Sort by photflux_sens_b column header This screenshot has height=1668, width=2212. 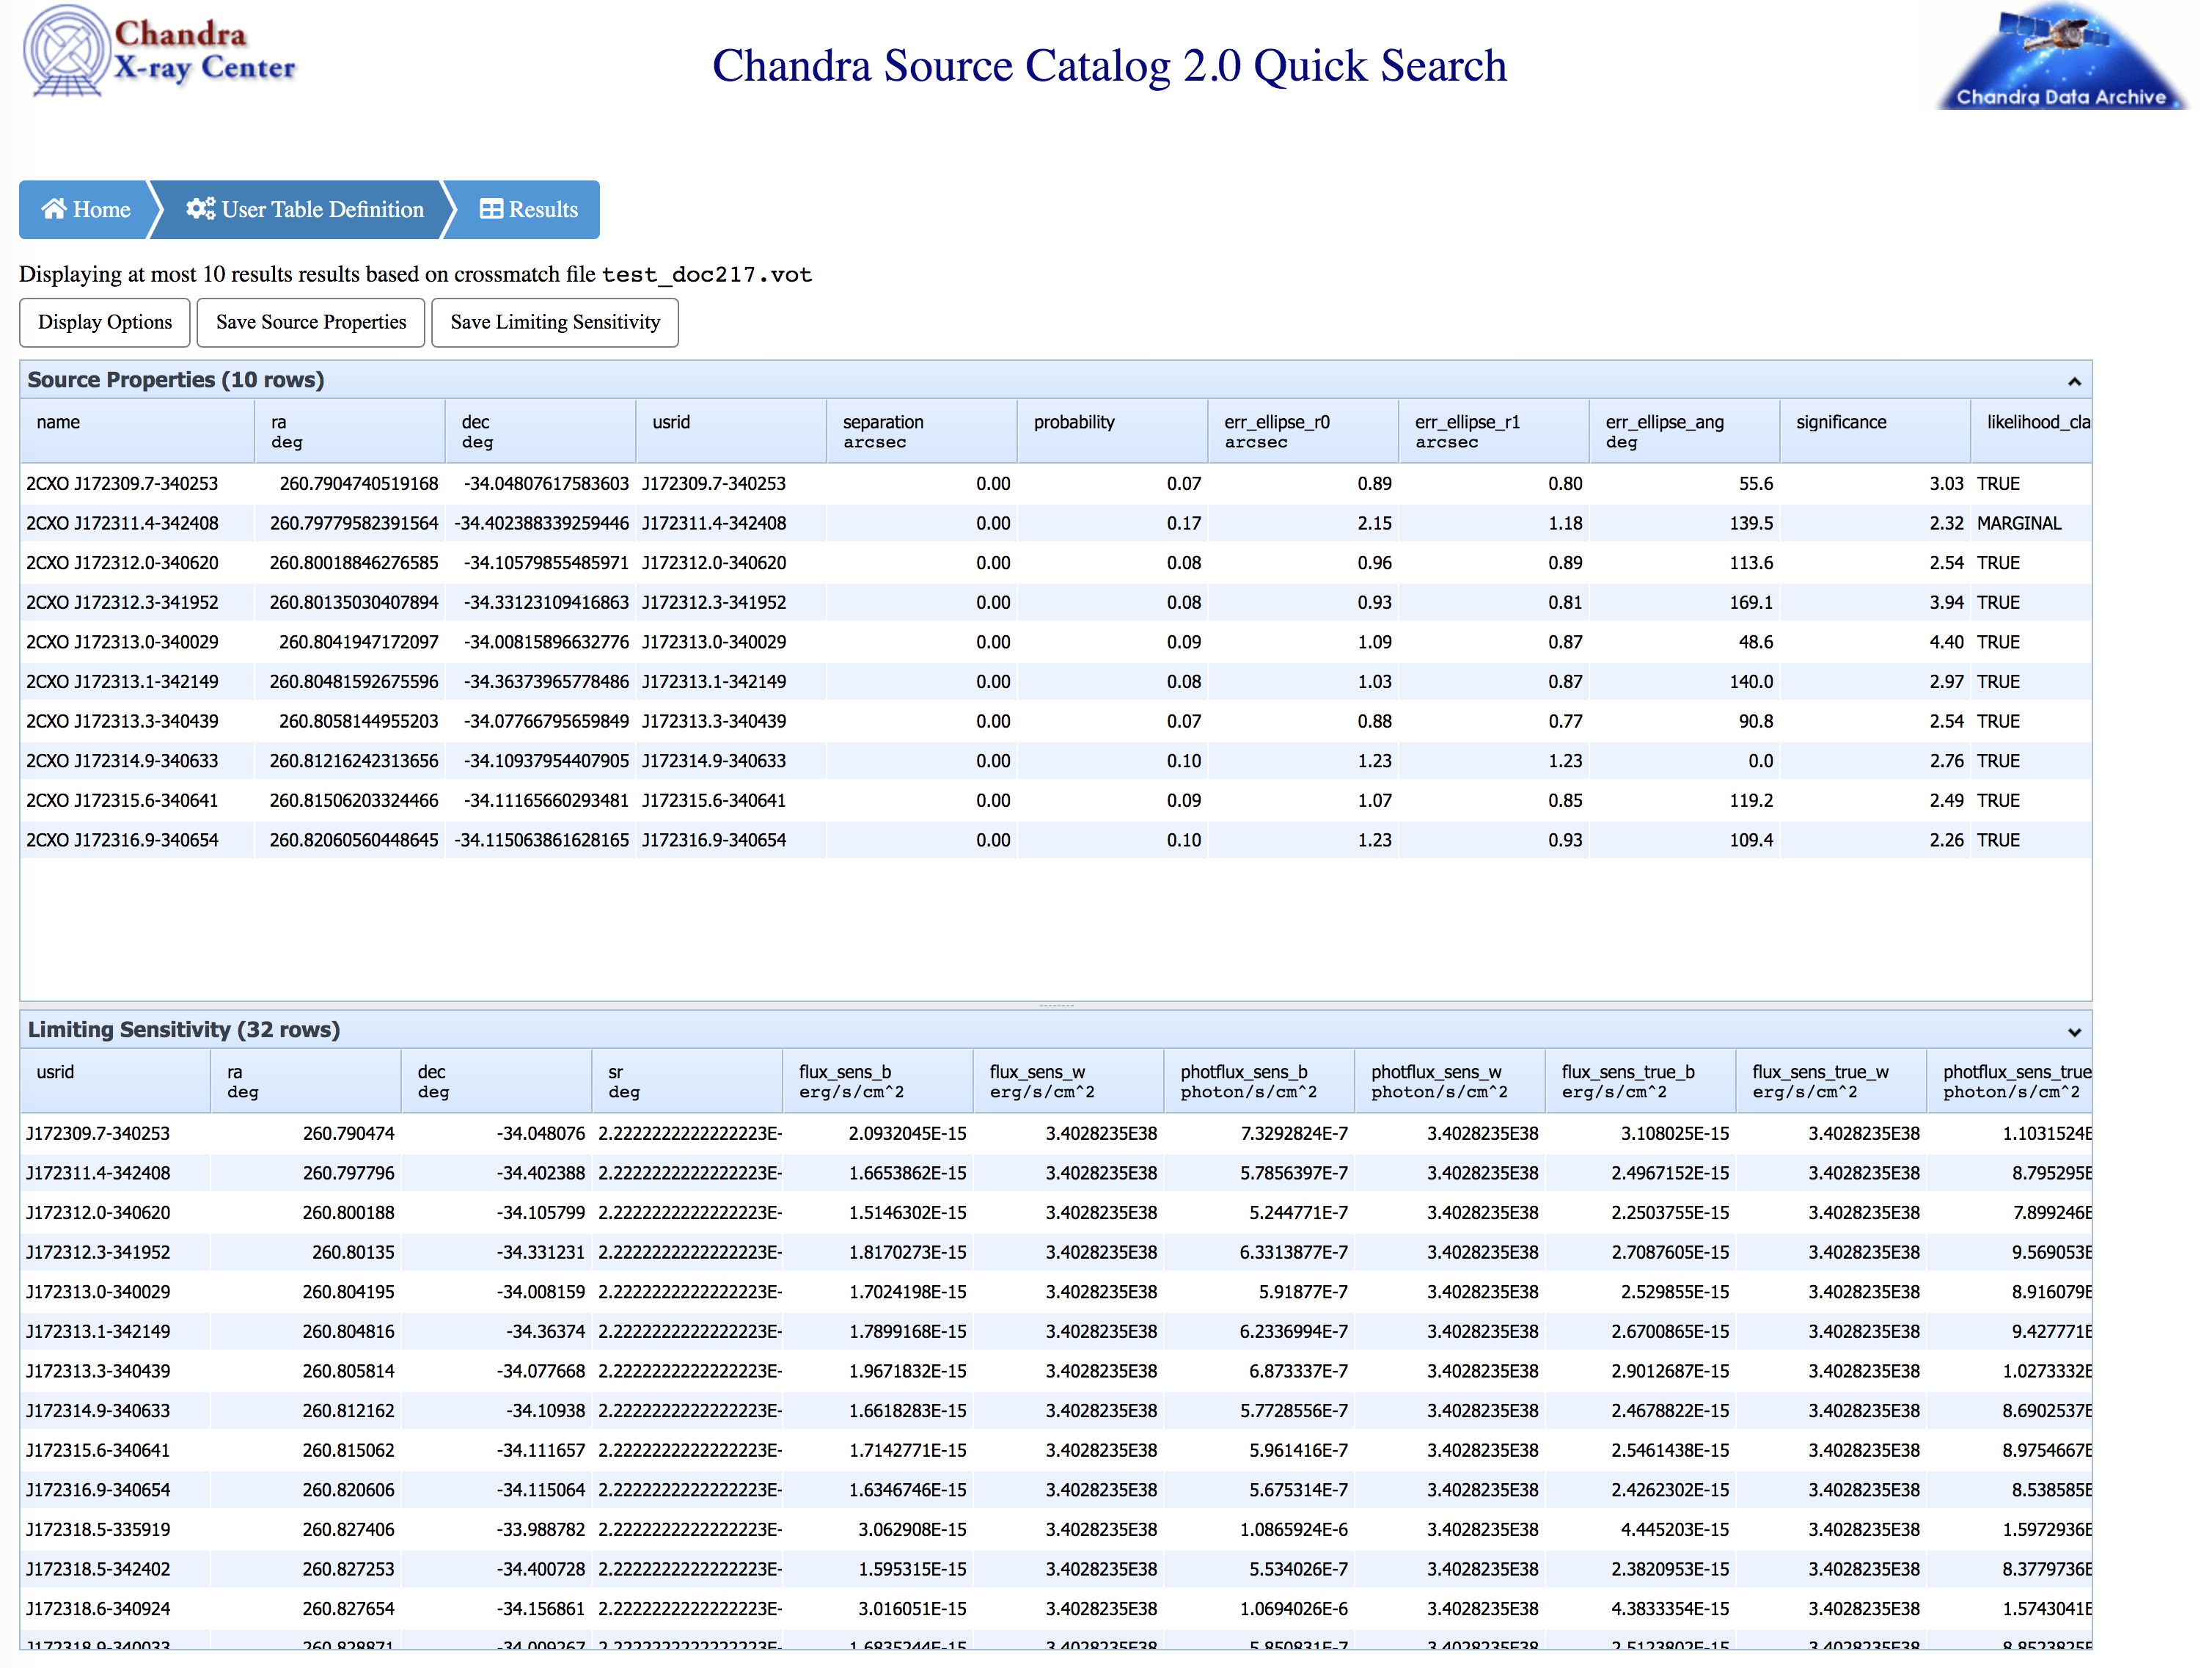pyautogui.click(x=1259, y=1082)
